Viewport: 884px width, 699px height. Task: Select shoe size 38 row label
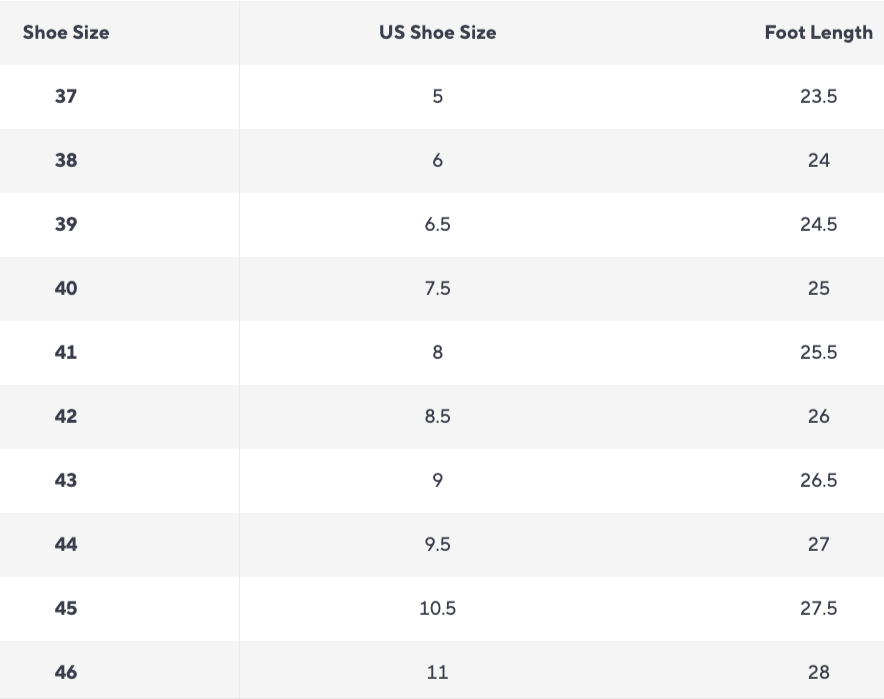click(x=66, y=161)
